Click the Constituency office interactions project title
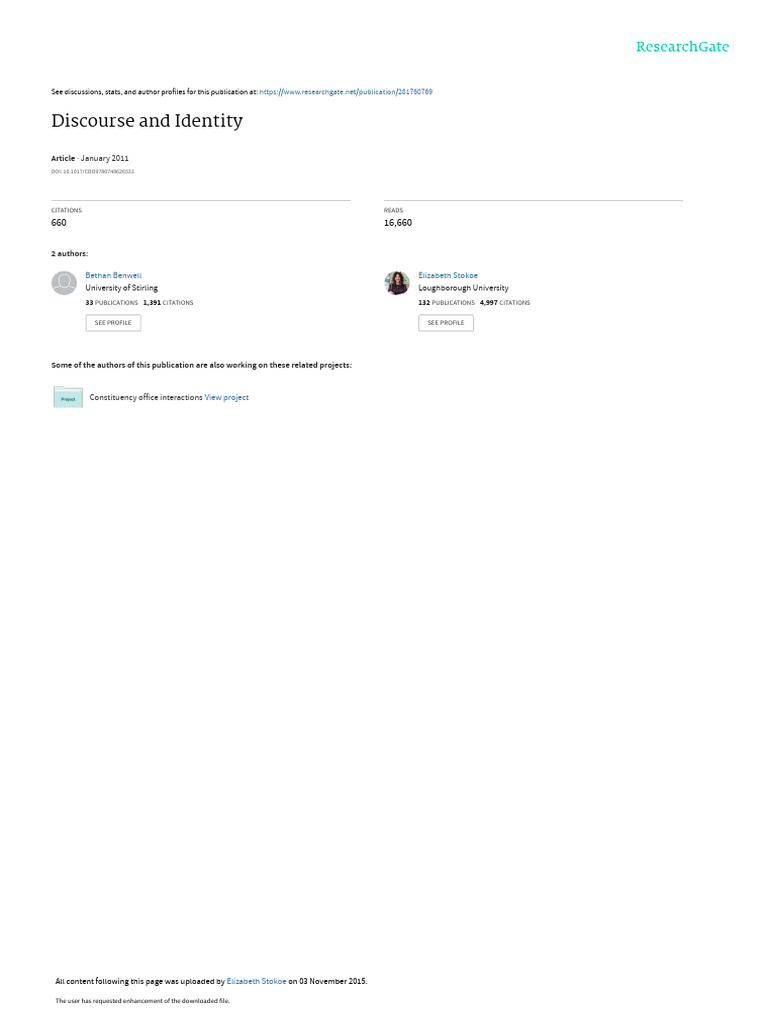This screenshot has width=768, height=1024. (146, 397)
